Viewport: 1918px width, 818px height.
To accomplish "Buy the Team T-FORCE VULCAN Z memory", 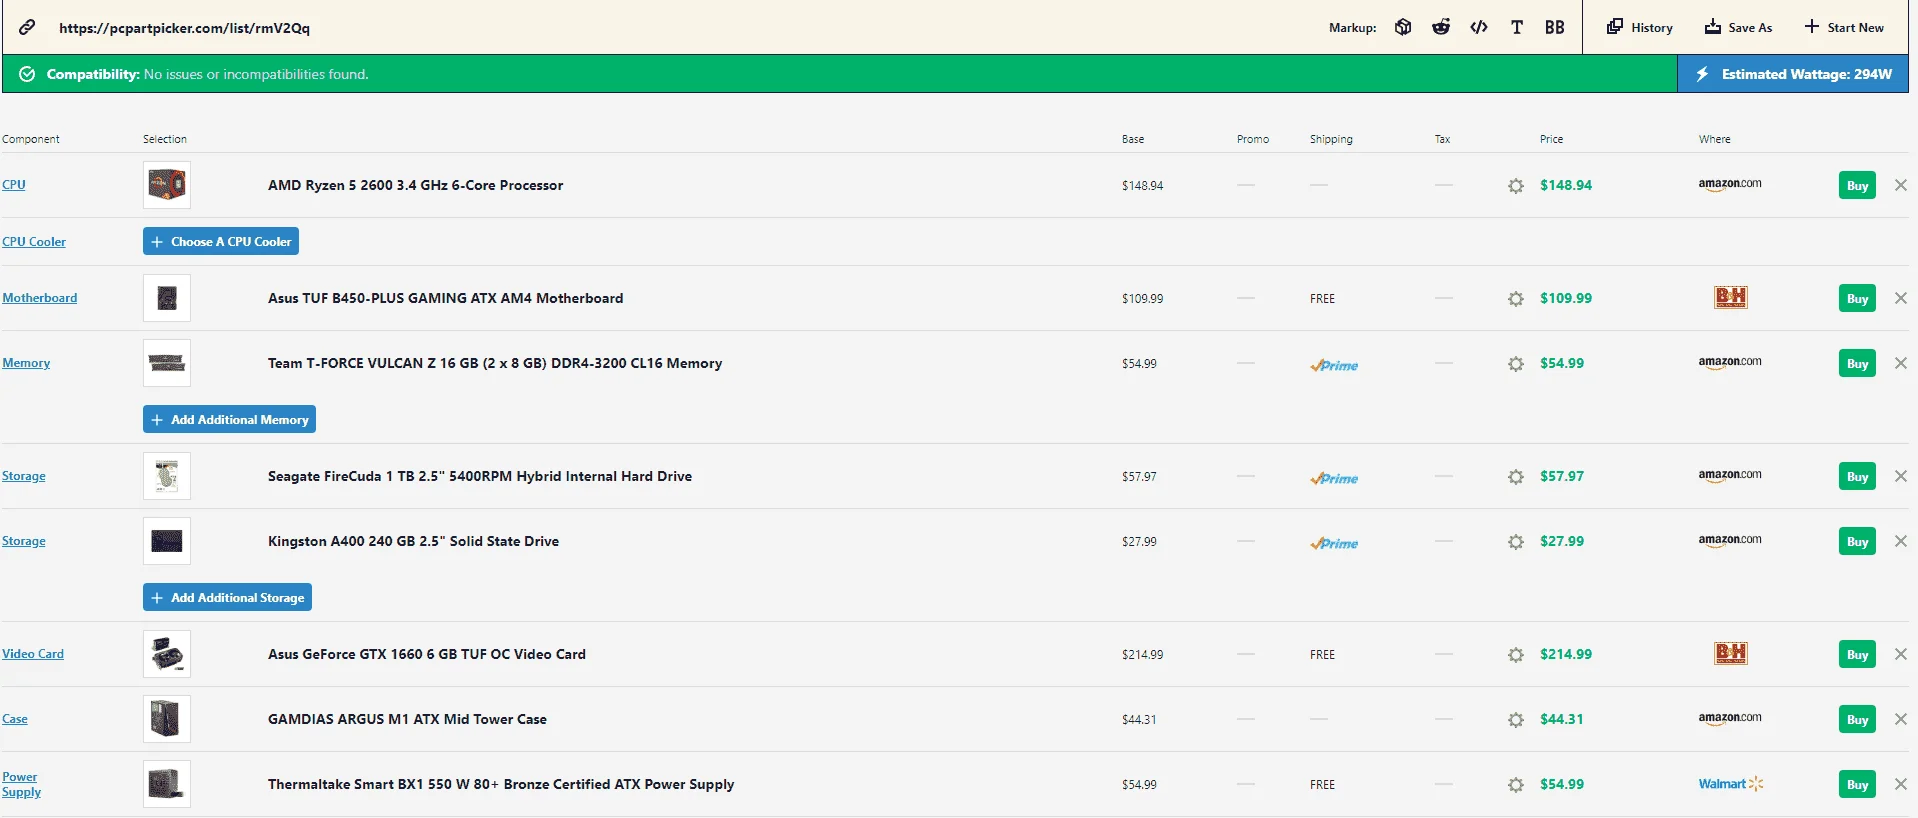I will [1857, 363].
